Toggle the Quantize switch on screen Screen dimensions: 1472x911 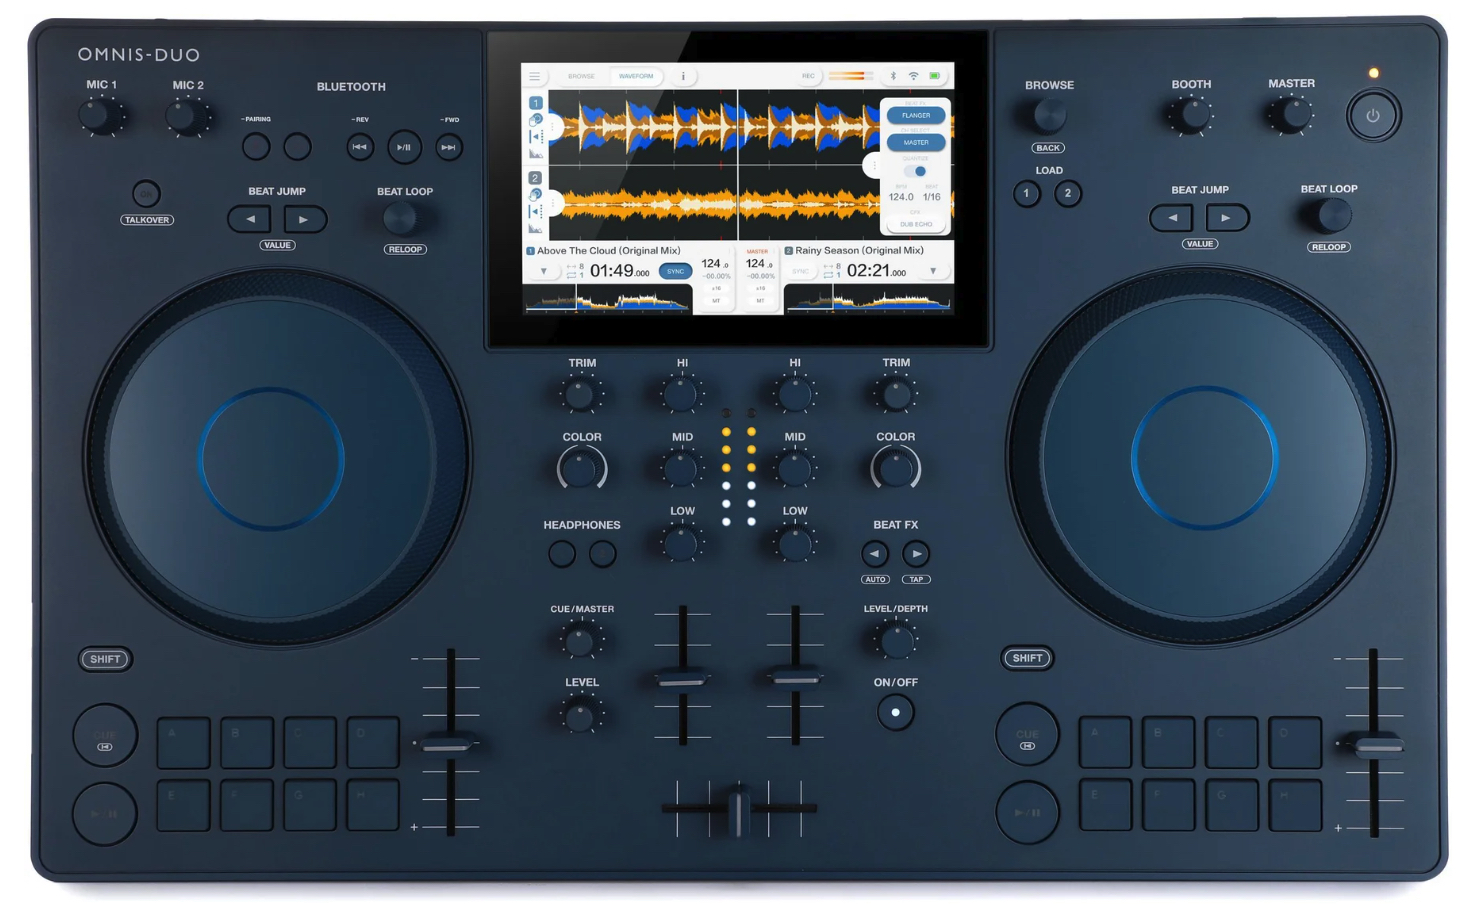click(x=916, y=171)
